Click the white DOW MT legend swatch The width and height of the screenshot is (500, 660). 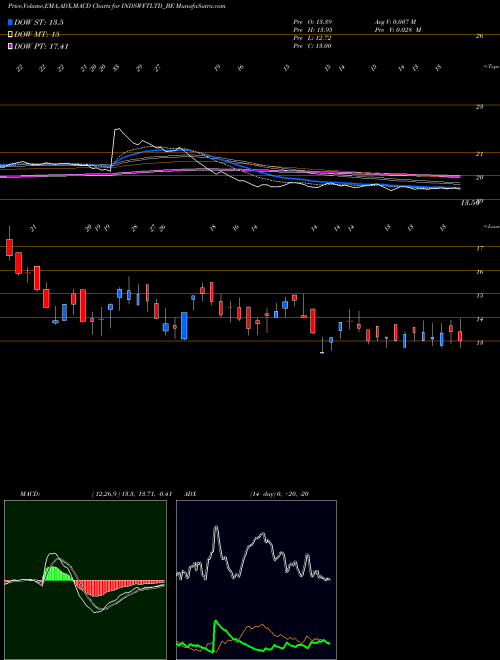10,35
